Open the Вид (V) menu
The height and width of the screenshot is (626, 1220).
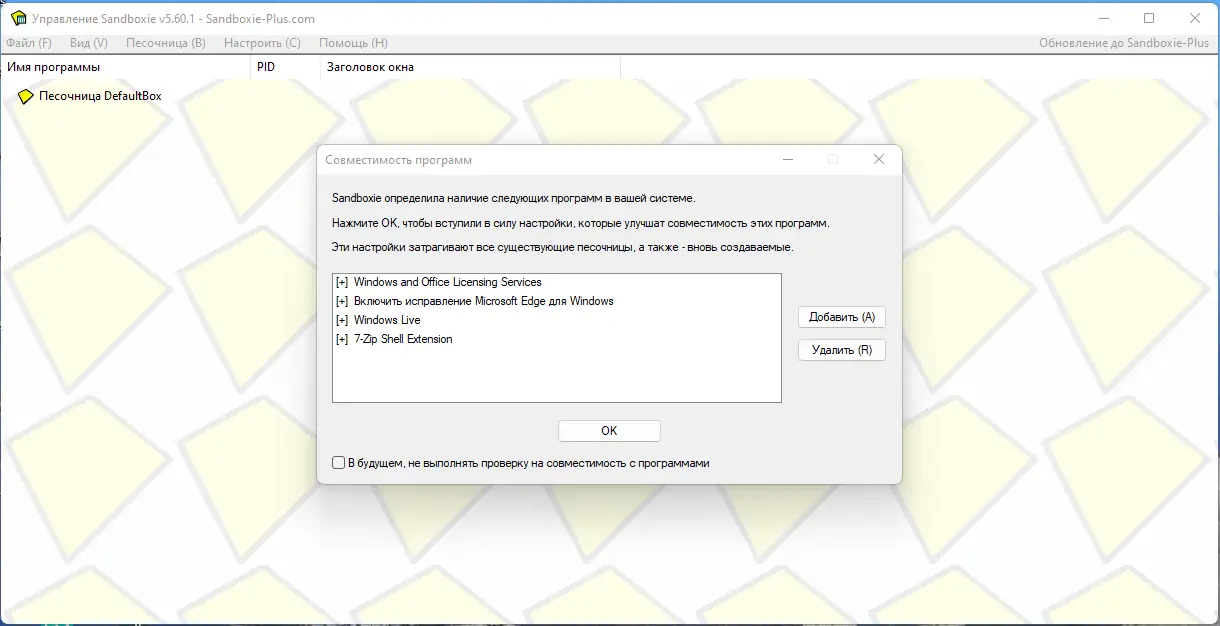[x=89, y=43]
